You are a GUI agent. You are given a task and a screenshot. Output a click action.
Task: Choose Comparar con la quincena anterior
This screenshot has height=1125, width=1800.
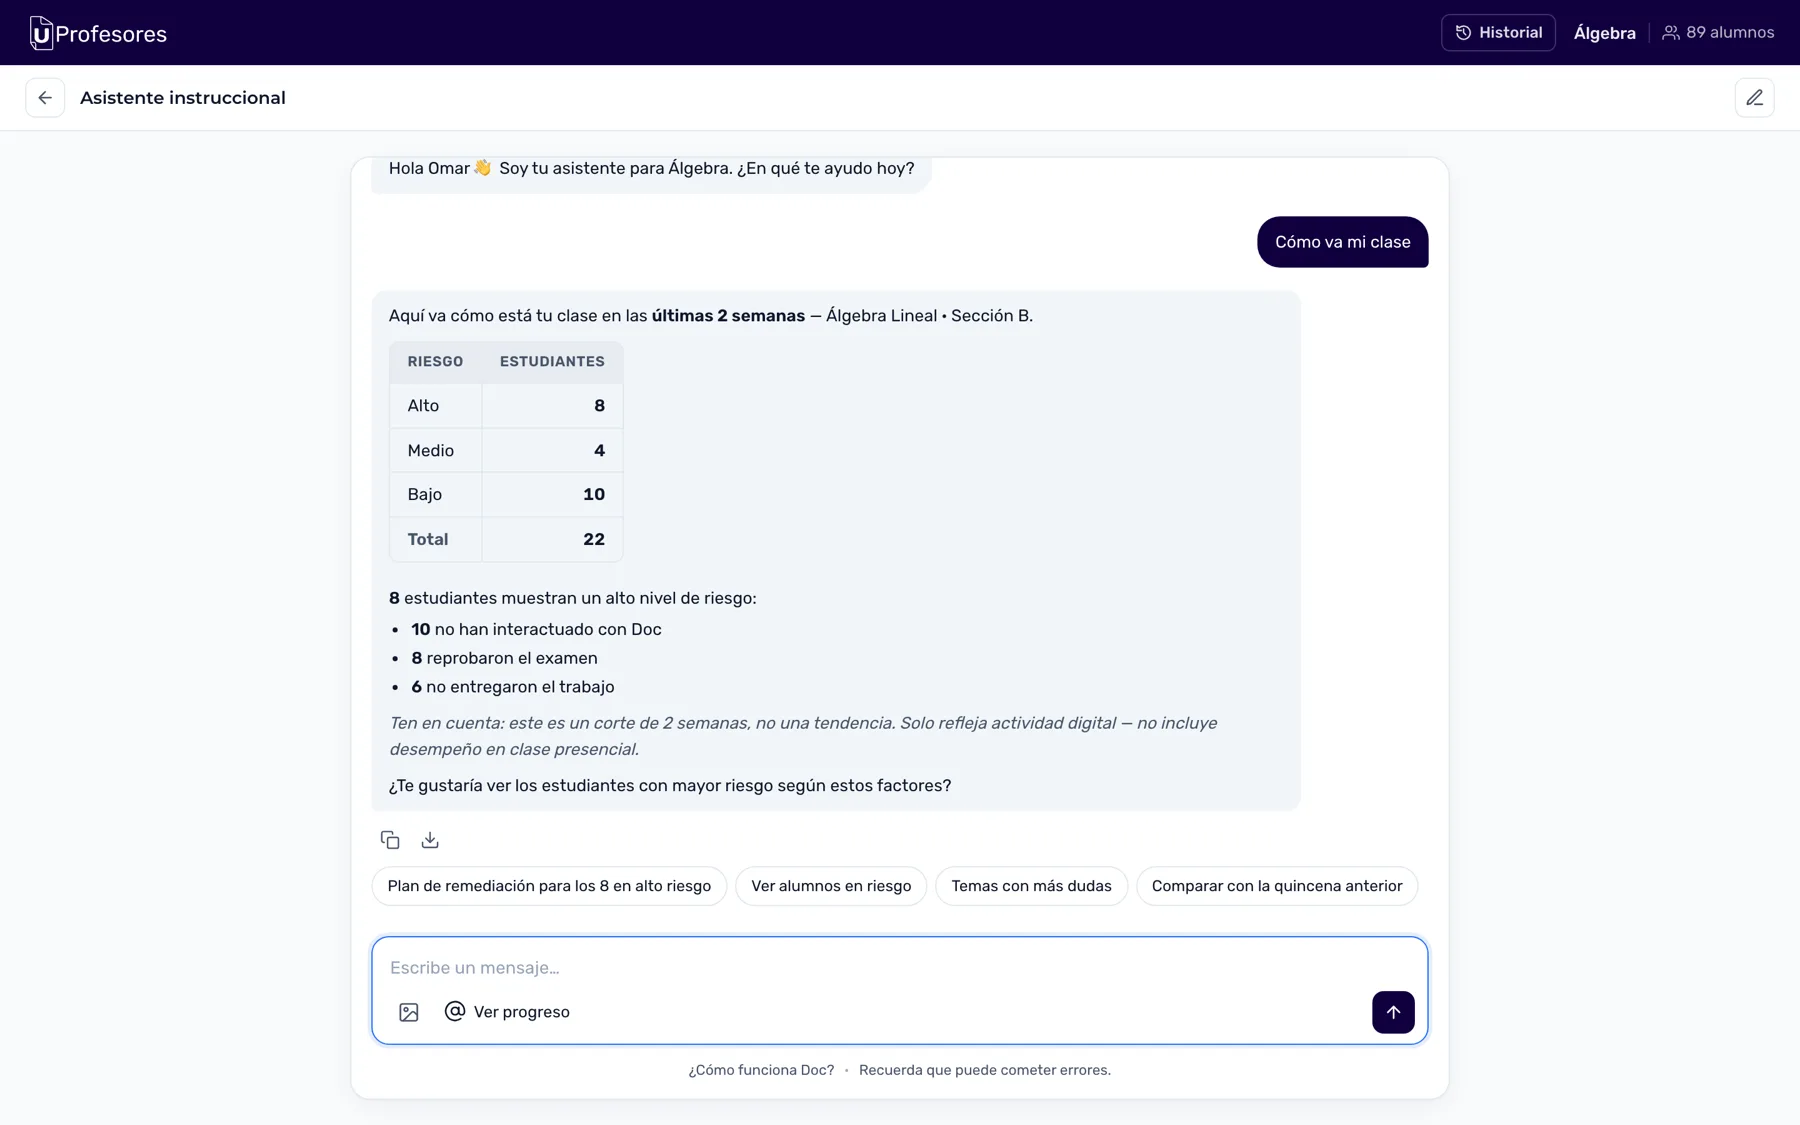(1277, 886)
